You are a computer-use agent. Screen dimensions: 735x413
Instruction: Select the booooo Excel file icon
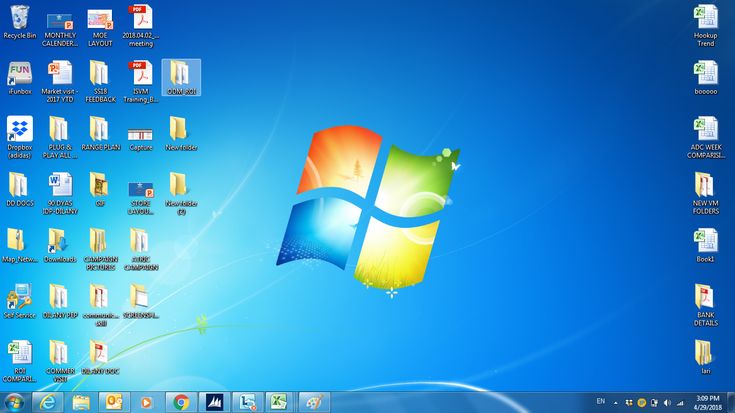pos(705,78)
